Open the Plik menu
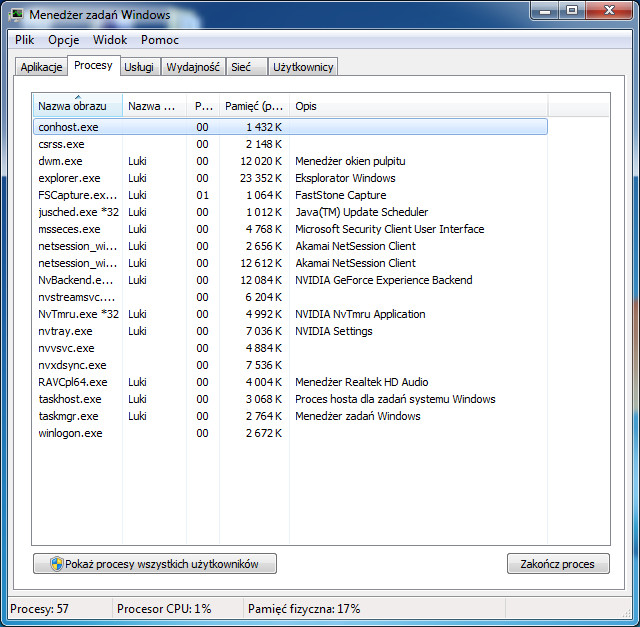The width and height of the screenshot is (640, 627). [24, 40]
